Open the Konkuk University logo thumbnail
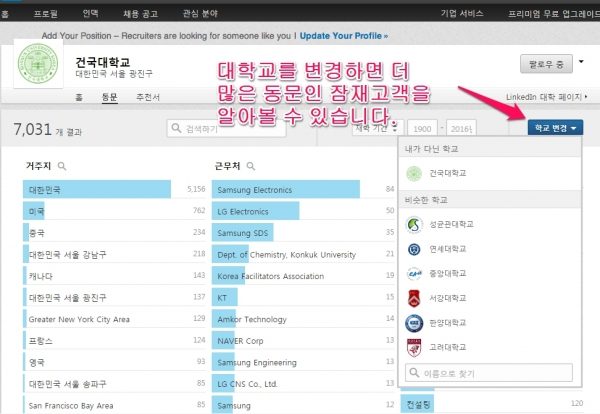Viewport: 600px width, 414px height. 38,64
